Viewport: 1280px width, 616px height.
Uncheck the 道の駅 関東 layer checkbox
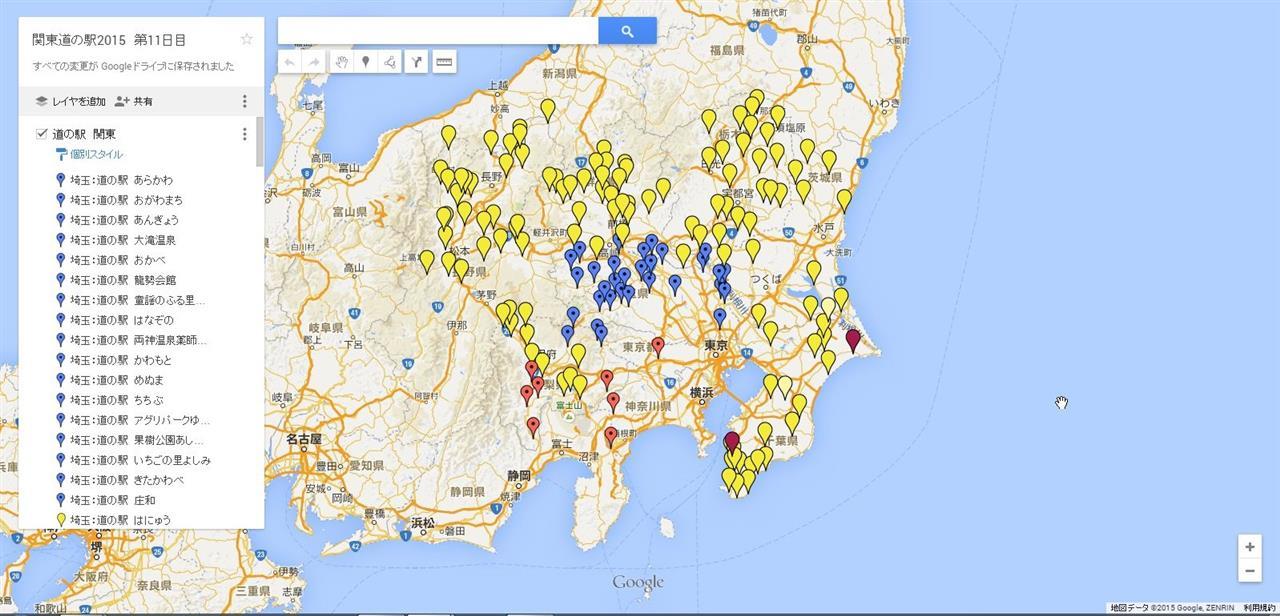[x=41, y=134]
